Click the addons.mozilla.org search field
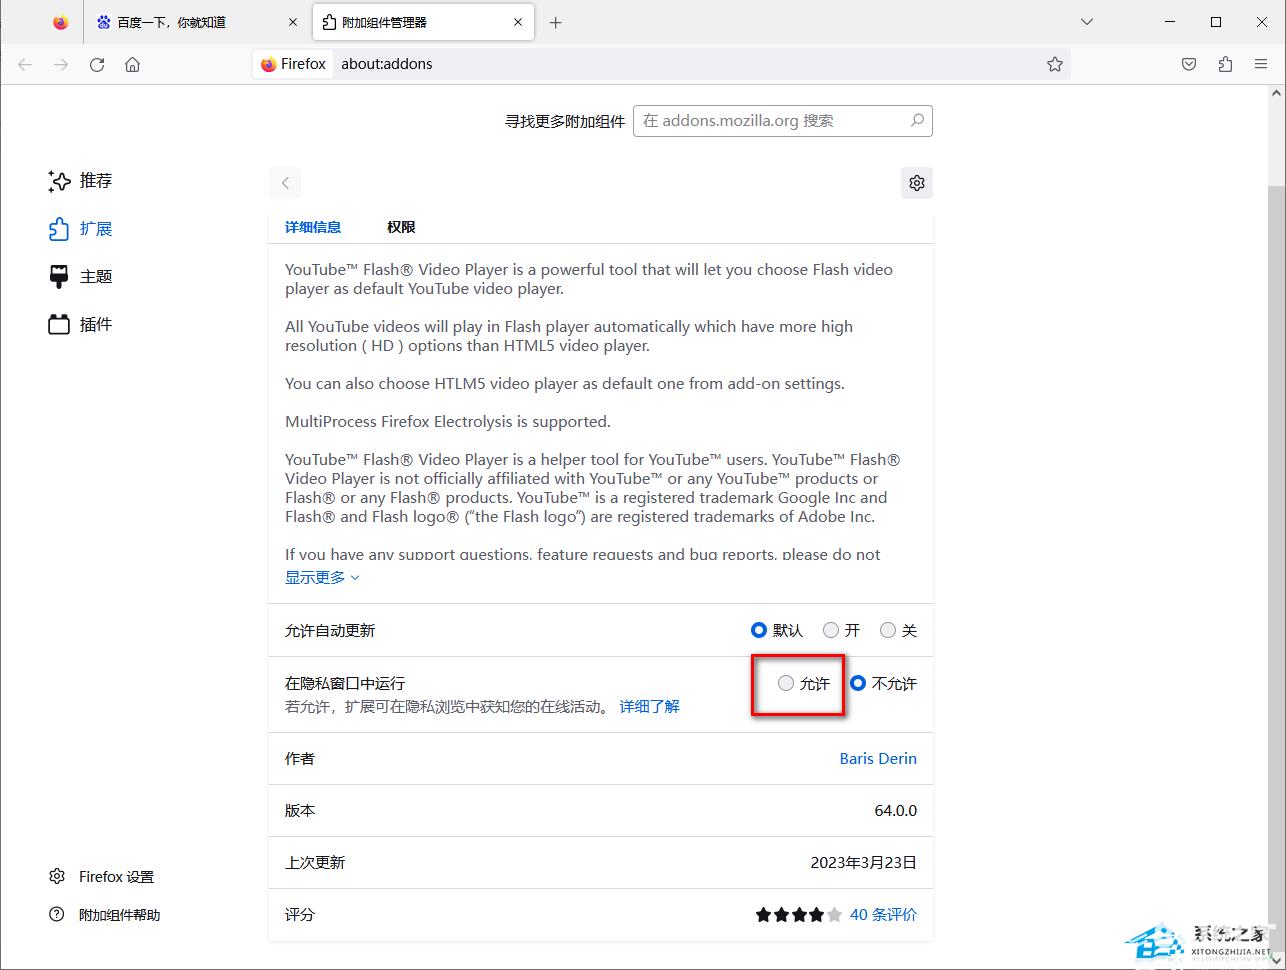Screen dimensions: 1286x970 [783, 121]
